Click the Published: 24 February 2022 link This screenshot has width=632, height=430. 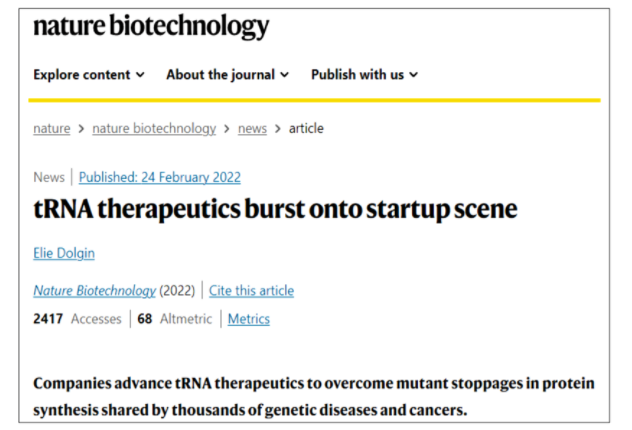pyautogui.click(x=159, y=177)
